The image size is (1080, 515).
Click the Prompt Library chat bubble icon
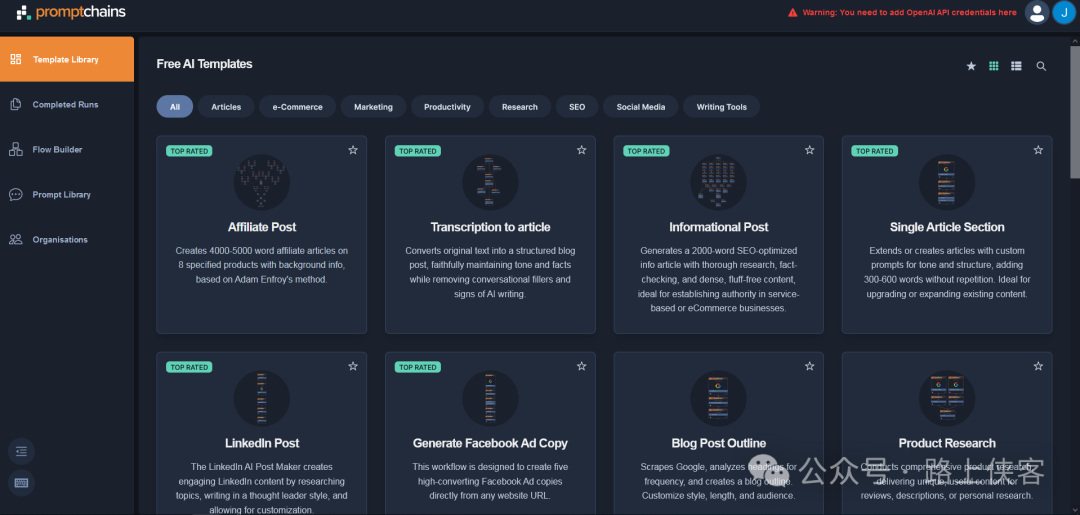[16, 195]
